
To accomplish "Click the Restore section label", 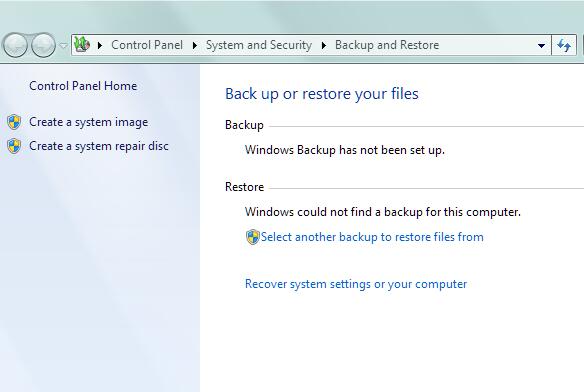I will coord(244,187).
